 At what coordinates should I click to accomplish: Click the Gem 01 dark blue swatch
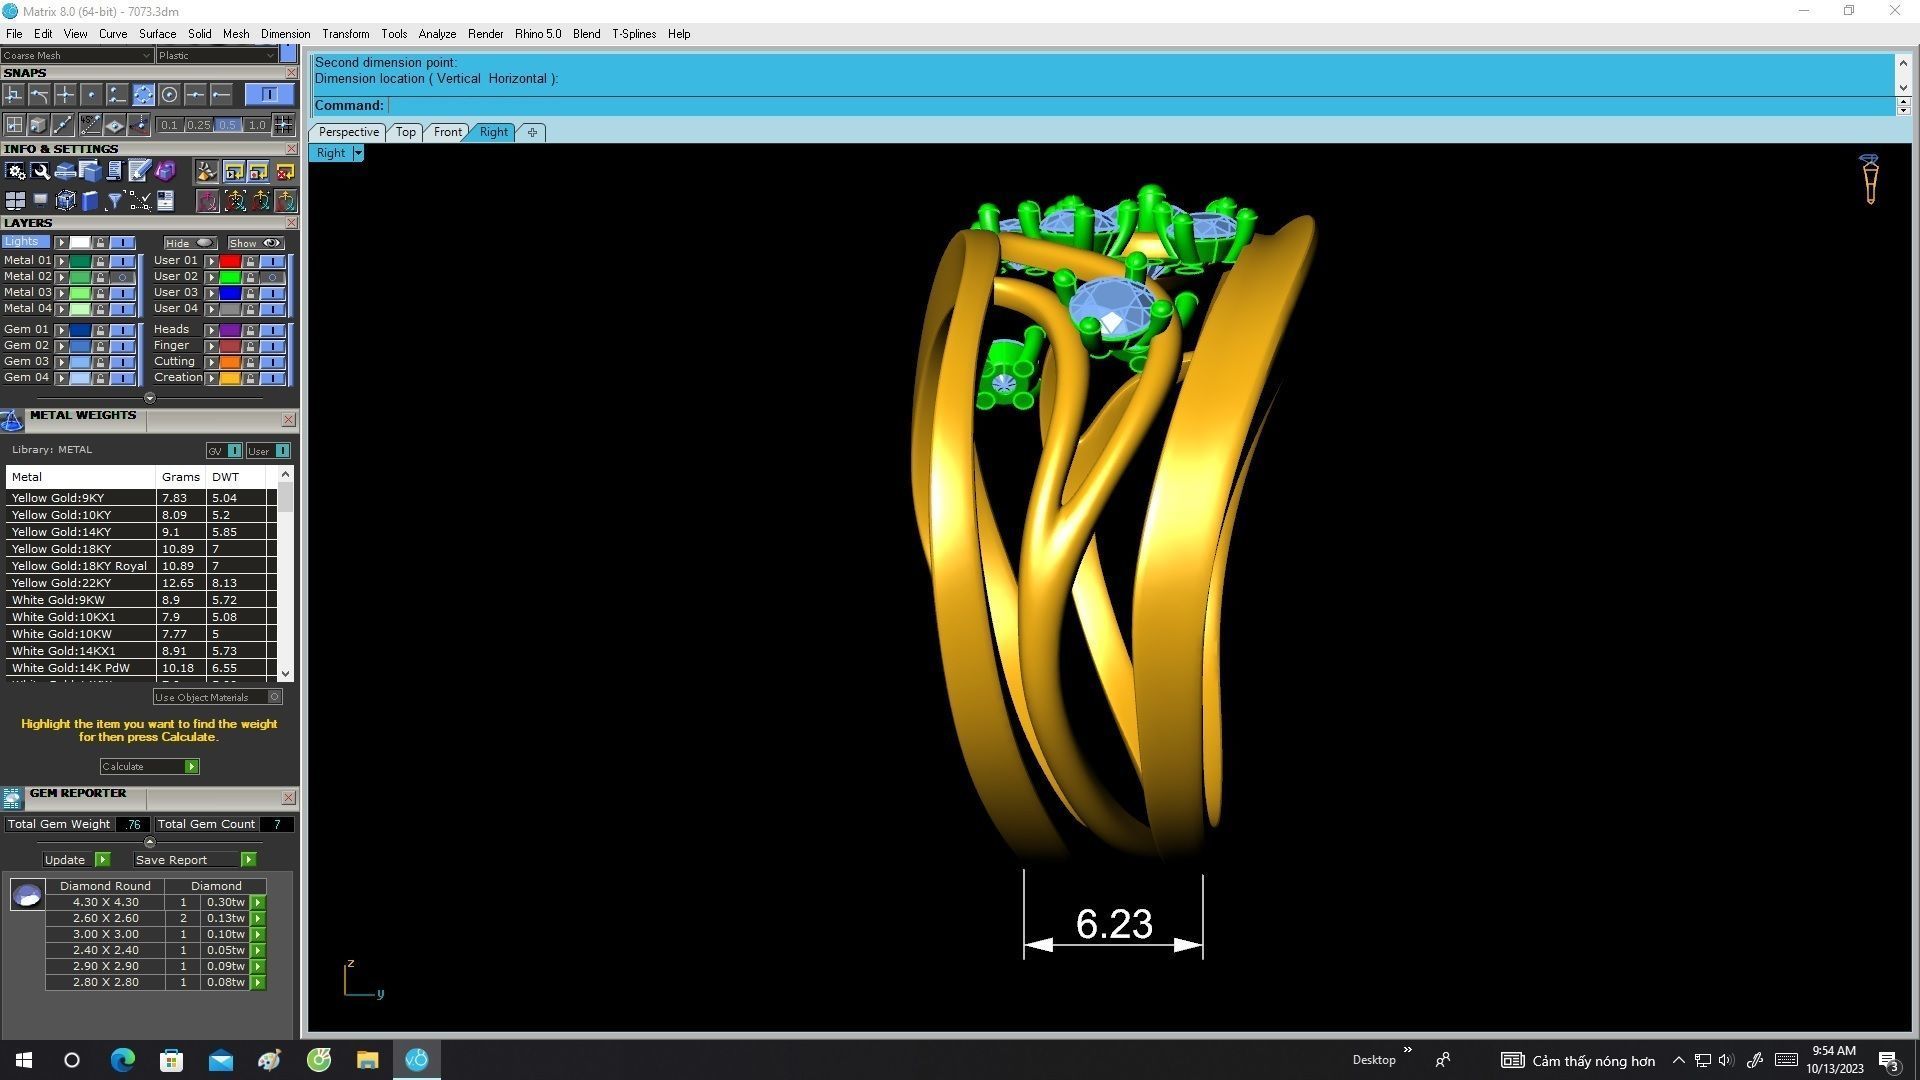tap(80, 330)
